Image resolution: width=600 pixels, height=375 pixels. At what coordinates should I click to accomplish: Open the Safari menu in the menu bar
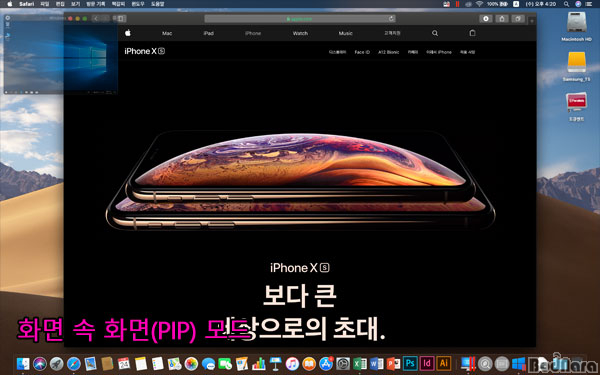coord(27,4)
